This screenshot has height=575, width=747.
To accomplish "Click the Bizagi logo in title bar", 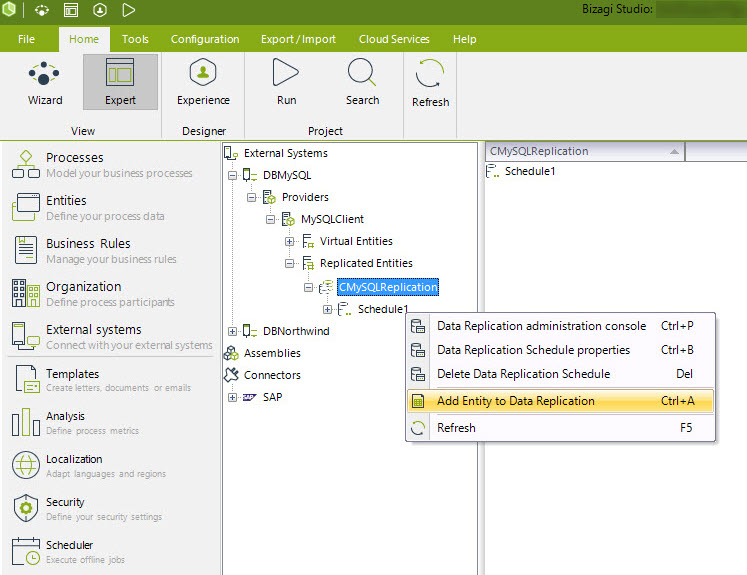I will click(x=9, y=9).
